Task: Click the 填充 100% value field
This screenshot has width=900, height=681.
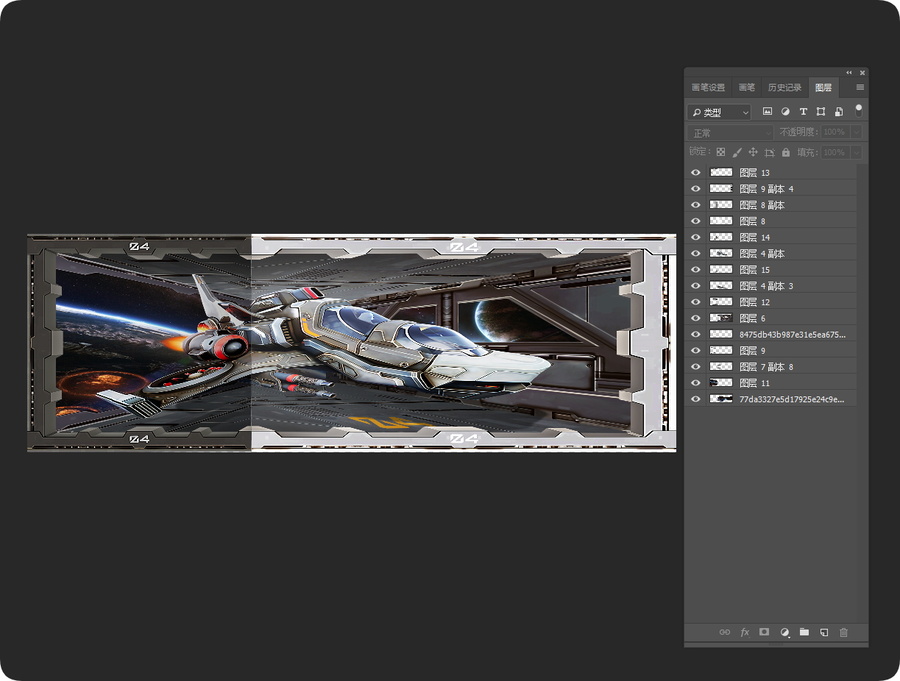Action: (836, 152)
